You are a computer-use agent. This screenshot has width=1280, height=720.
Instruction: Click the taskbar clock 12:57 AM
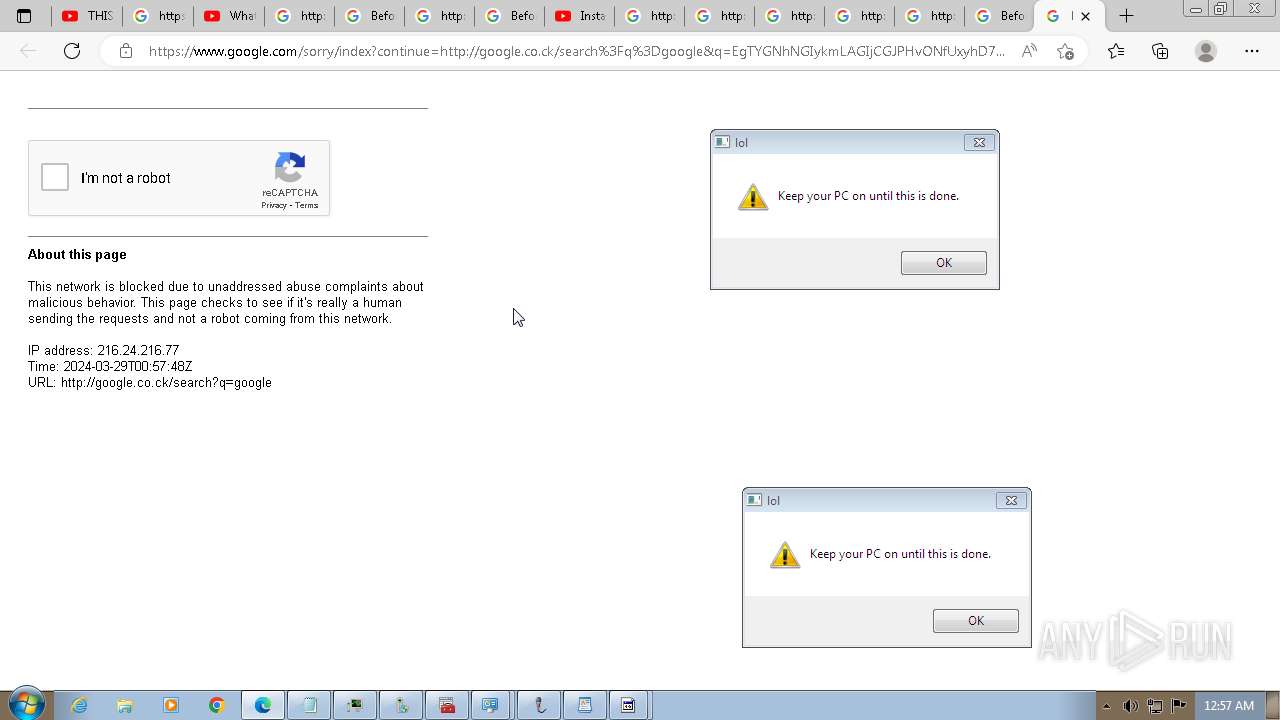[x=1228, y=706]
